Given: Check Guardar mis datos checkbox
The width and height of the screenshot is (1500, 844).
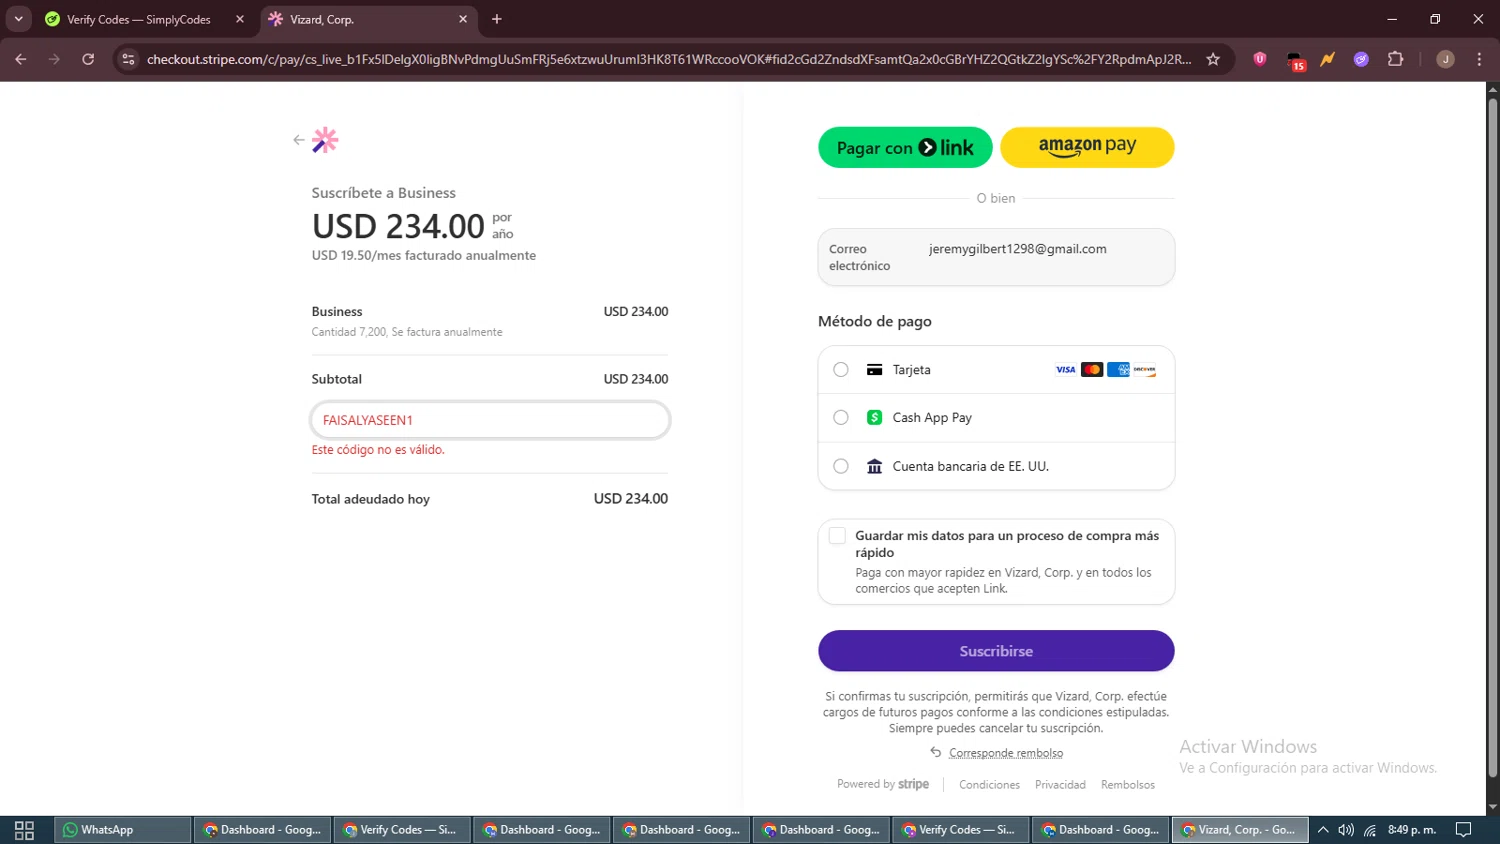Looking at the screenshot, I should (x=838, y=536).
